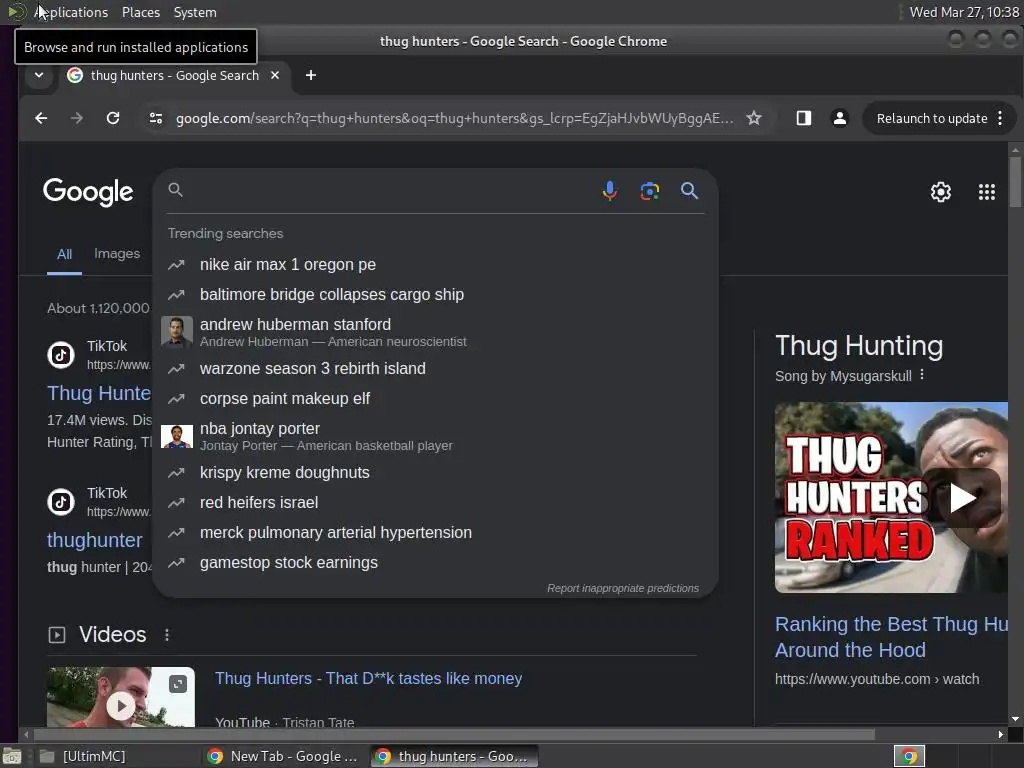Go back to the previous page
Image resolution: width=1024 pixels, height=768 pixels.
(x=41, y=118)
